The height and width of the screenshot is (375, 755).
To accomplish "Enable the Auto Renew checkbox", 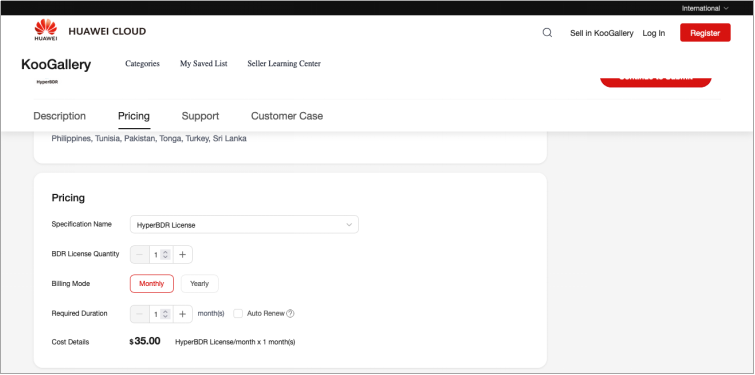I will 238,313.
